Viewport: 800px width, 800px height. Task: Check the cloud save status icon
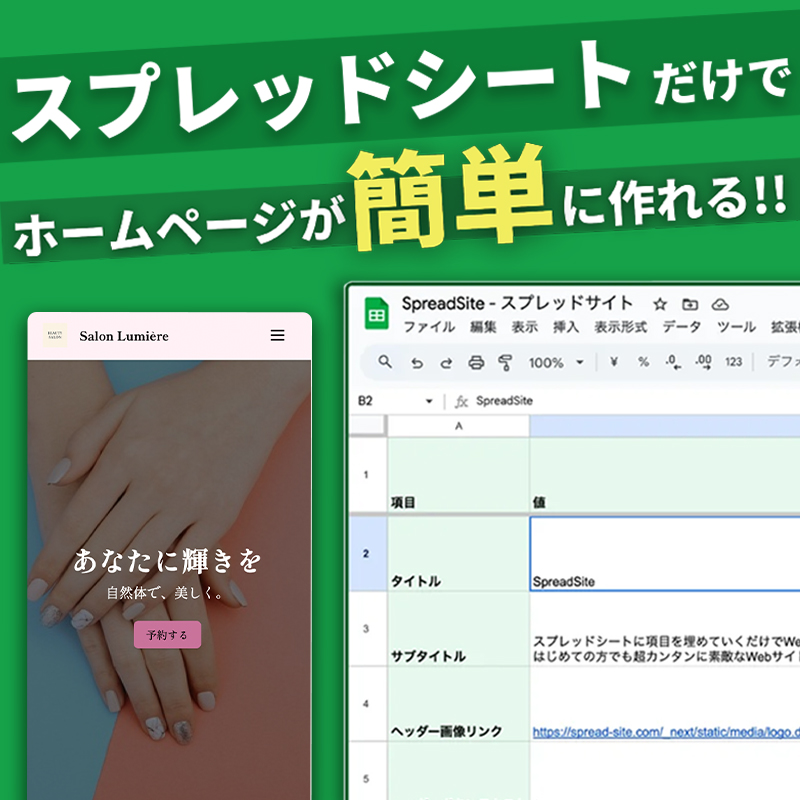[720, 304]
